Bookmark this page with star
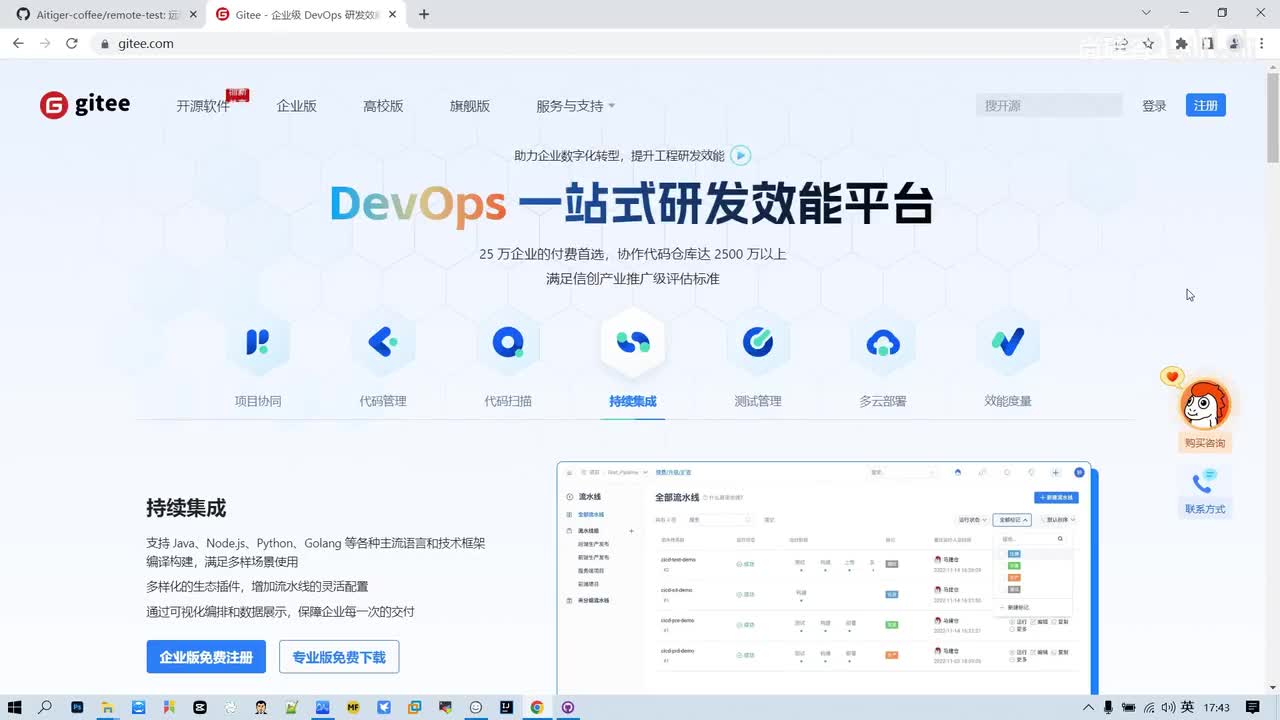 (x=1148, y=43)
